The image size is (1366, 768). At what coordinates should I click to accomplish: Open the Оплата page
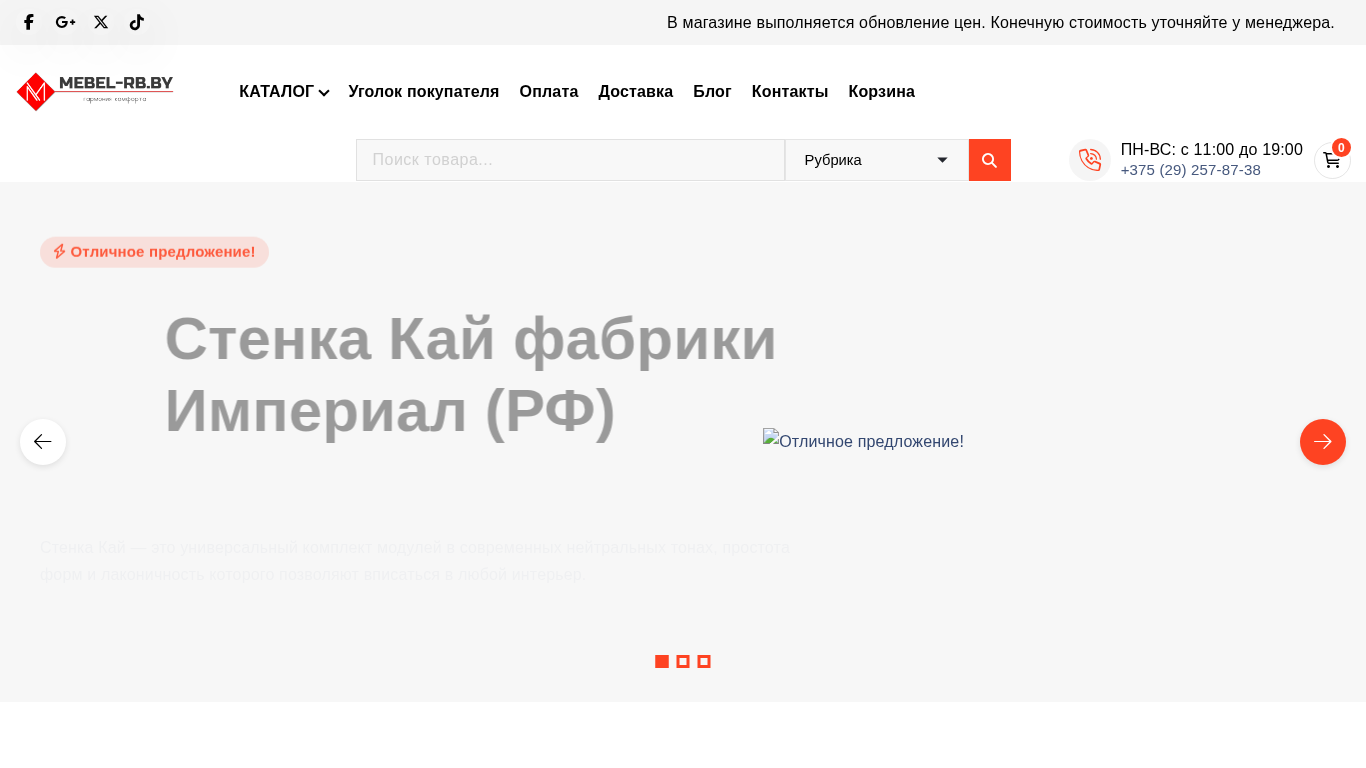pos(549,92)
